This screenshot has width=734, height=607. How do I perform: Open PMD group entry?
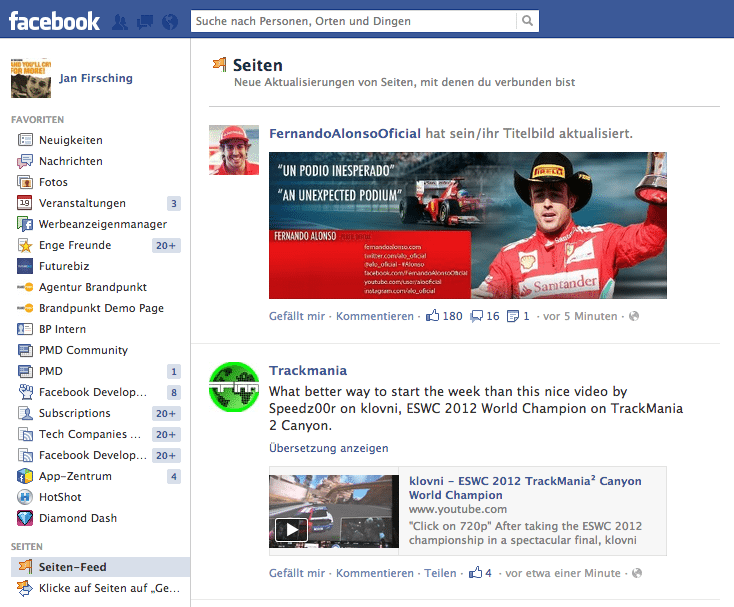tap(51, 371)
